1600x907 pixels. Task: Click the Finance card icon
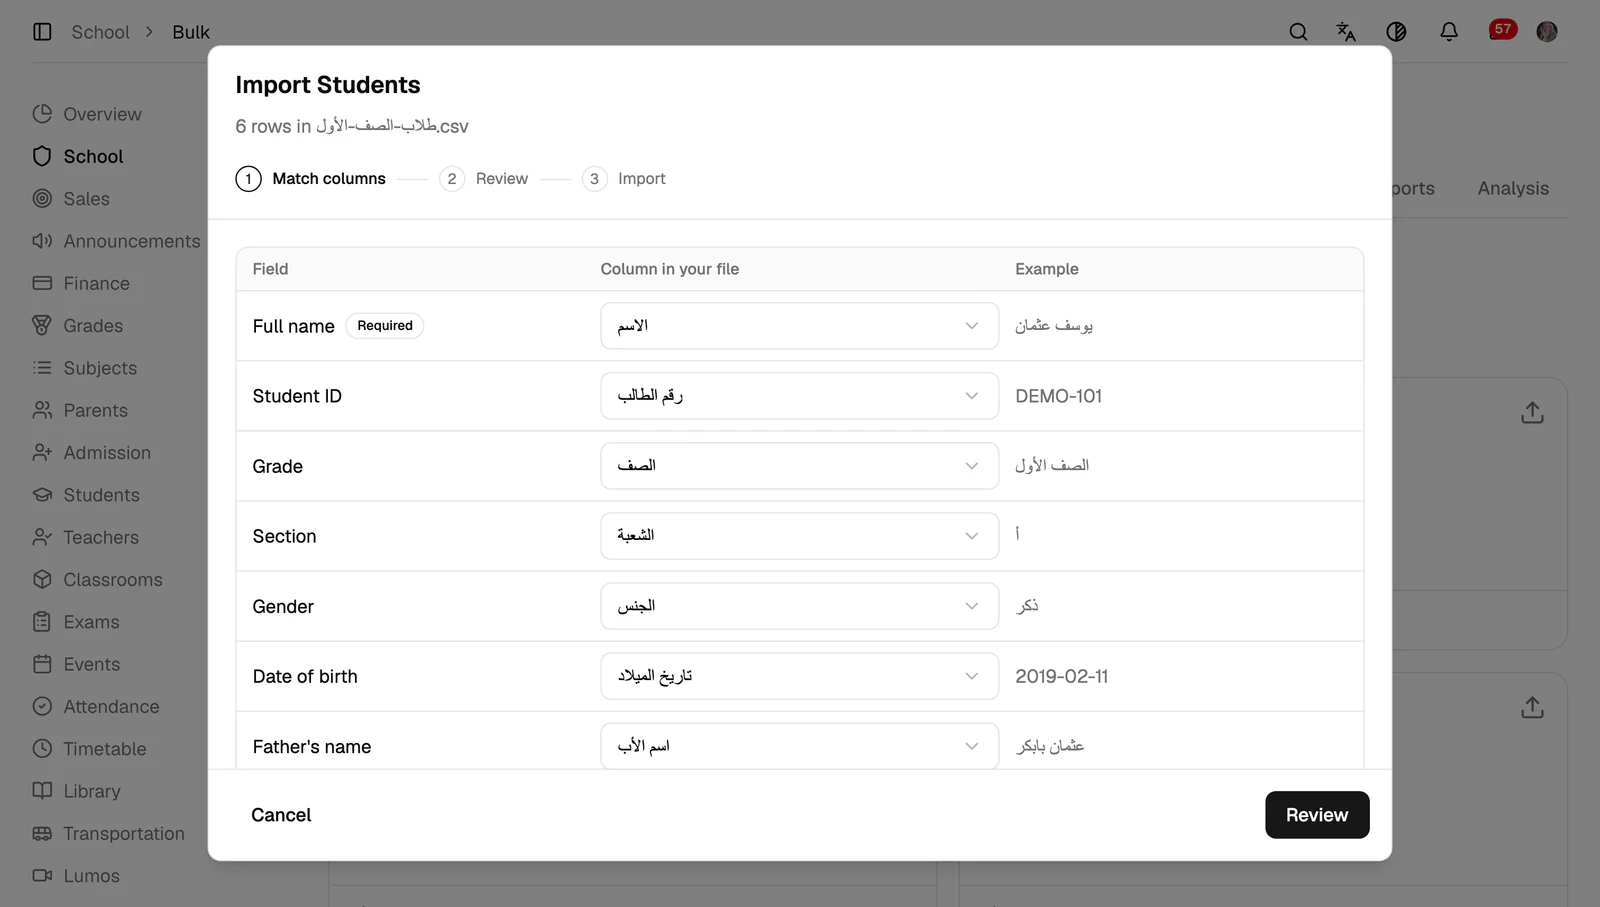tap(42, 283)
